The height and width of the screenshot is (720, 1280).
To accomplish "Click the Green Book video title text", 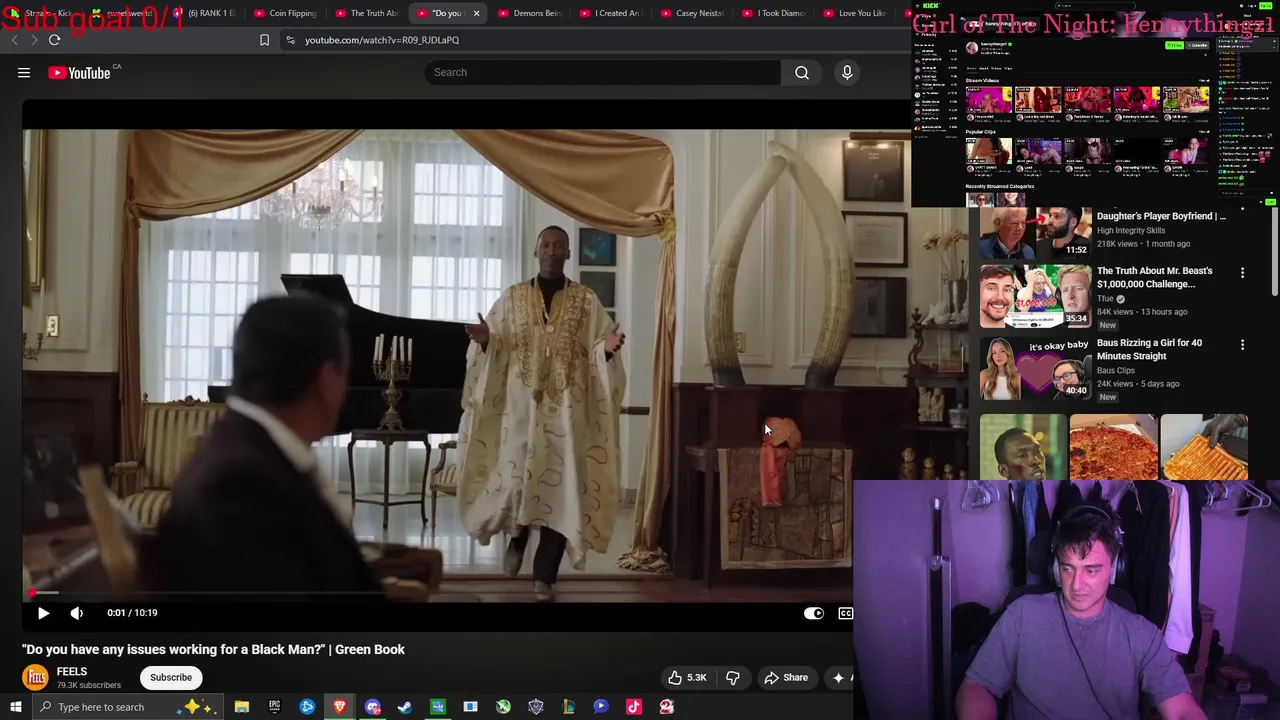I will pos(214,649).
